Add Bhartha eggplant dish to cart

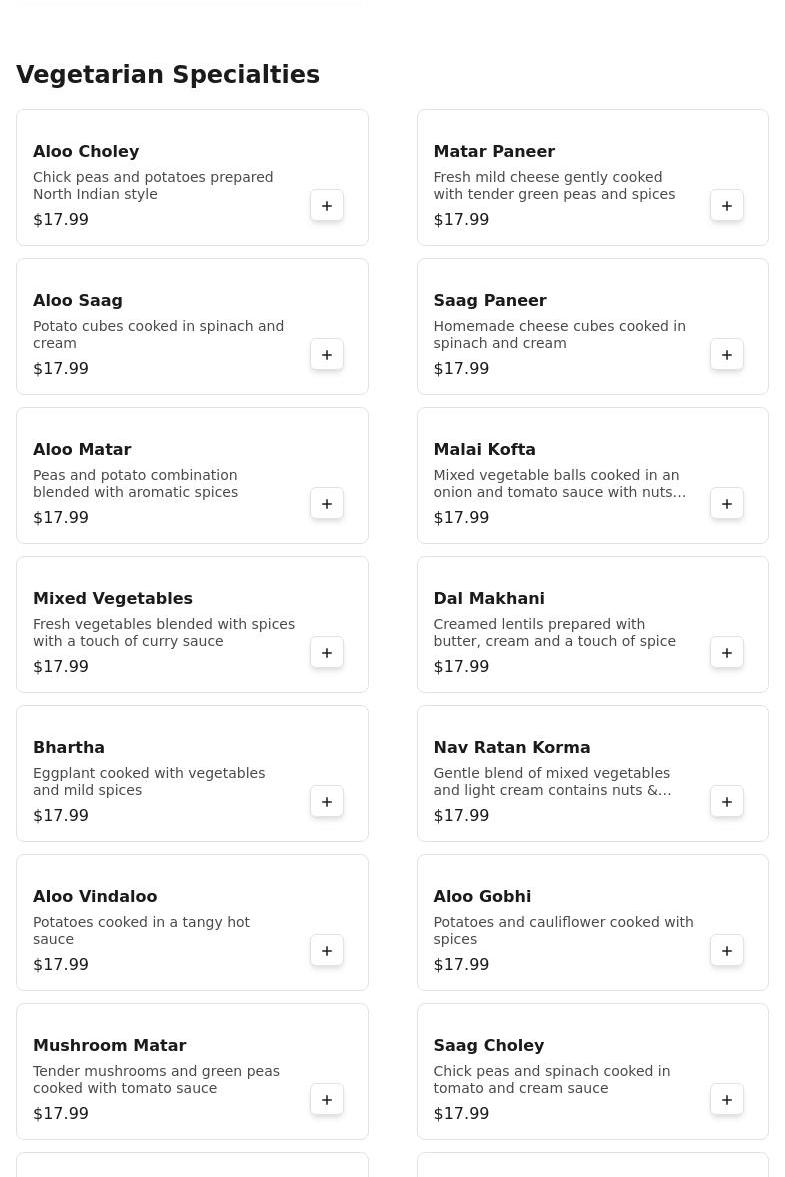coord(327,802)
